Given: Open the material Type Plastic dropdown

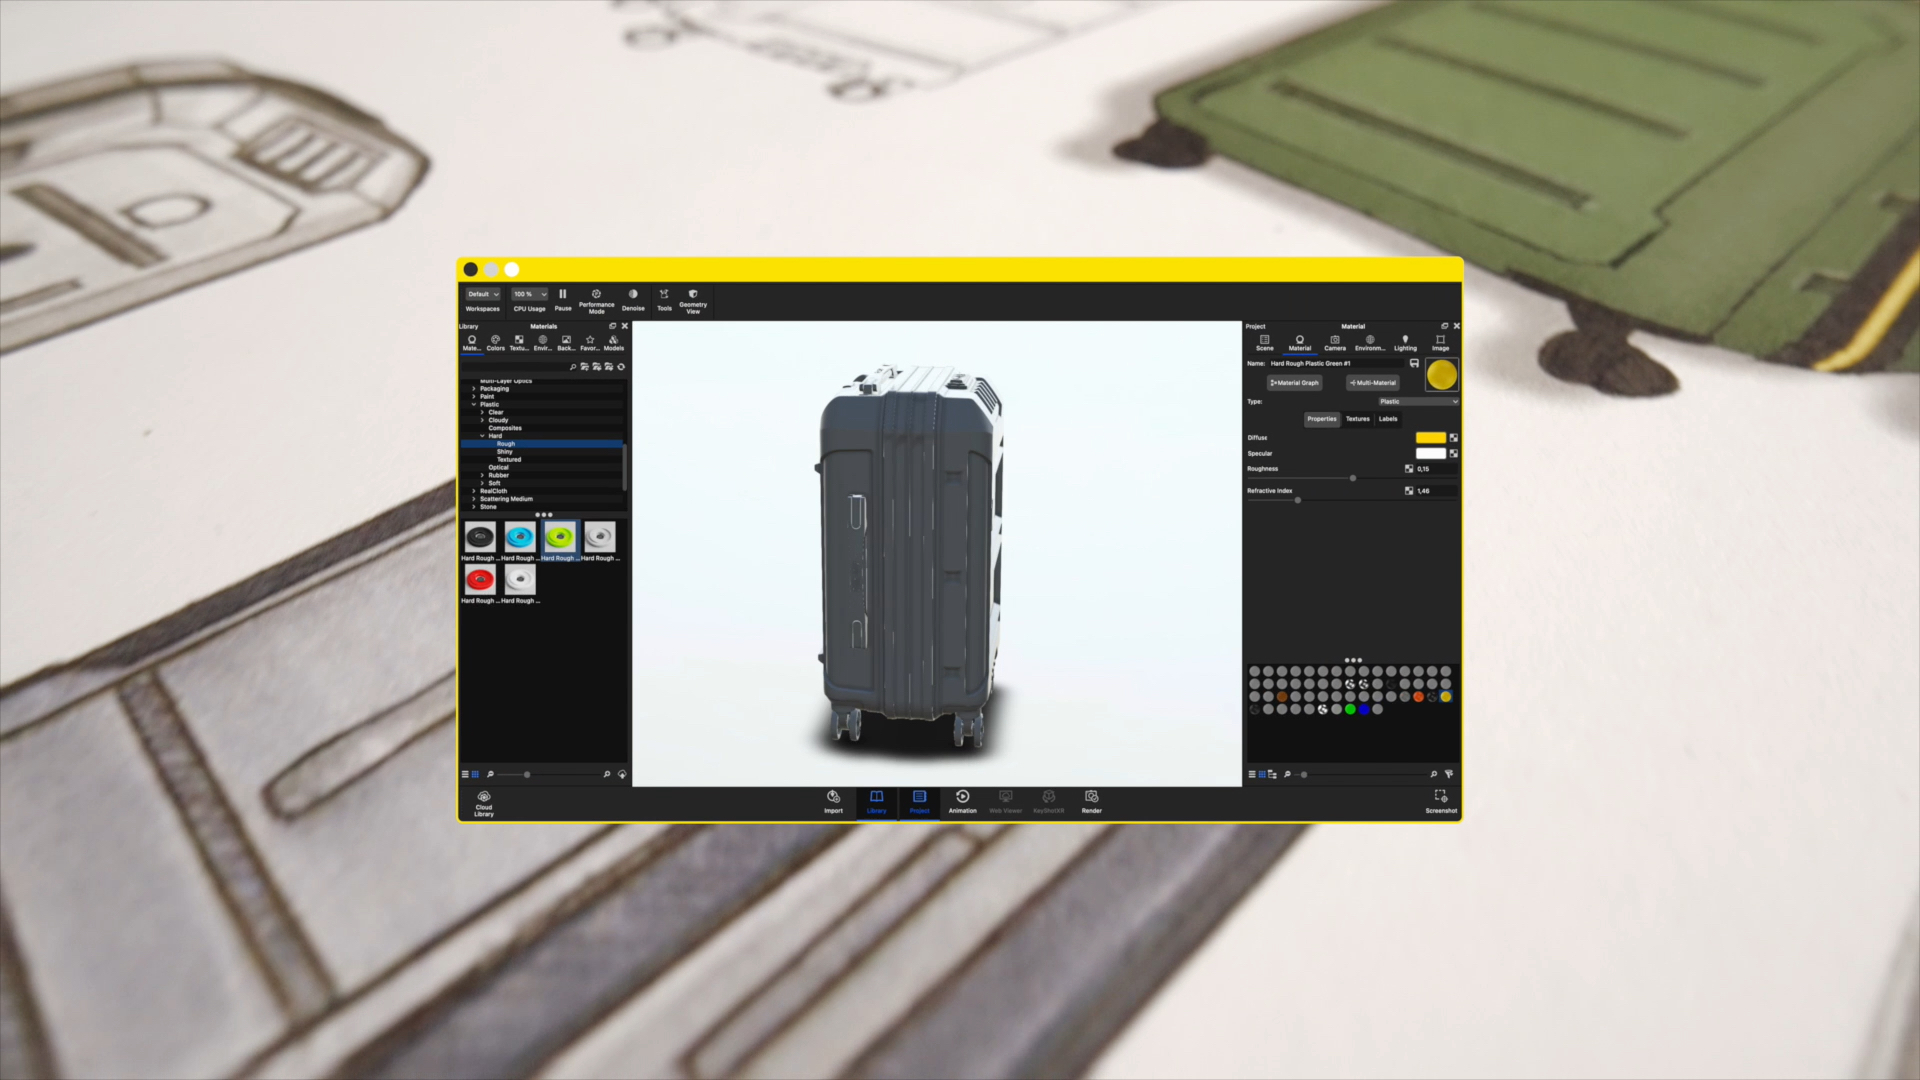Looking at the screenshot, I should point(1418,401).
